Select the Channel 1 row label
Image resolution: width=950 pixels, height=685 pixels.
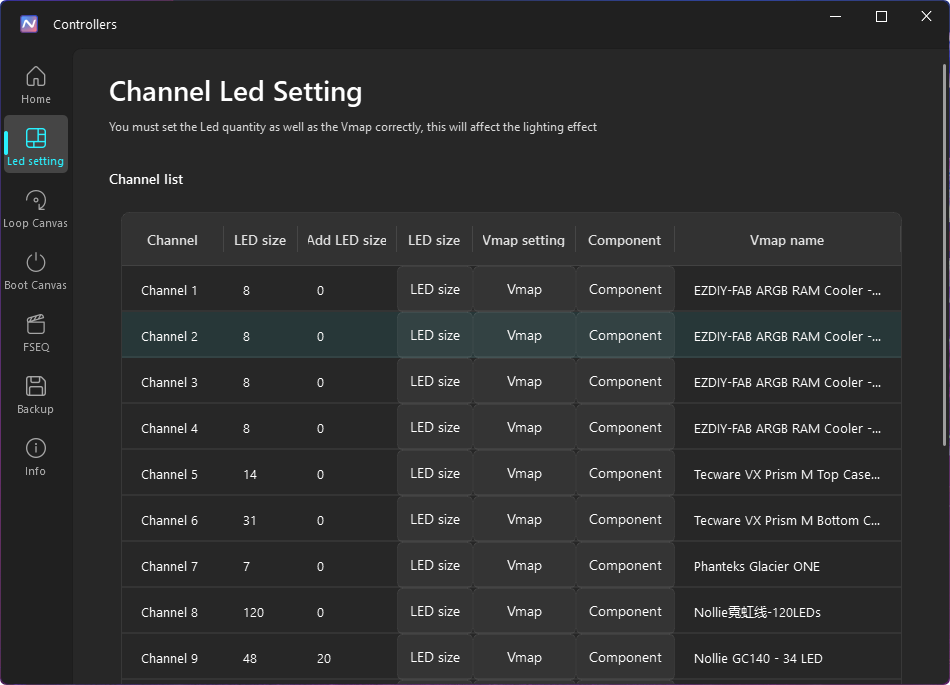(x=169, y=291)
